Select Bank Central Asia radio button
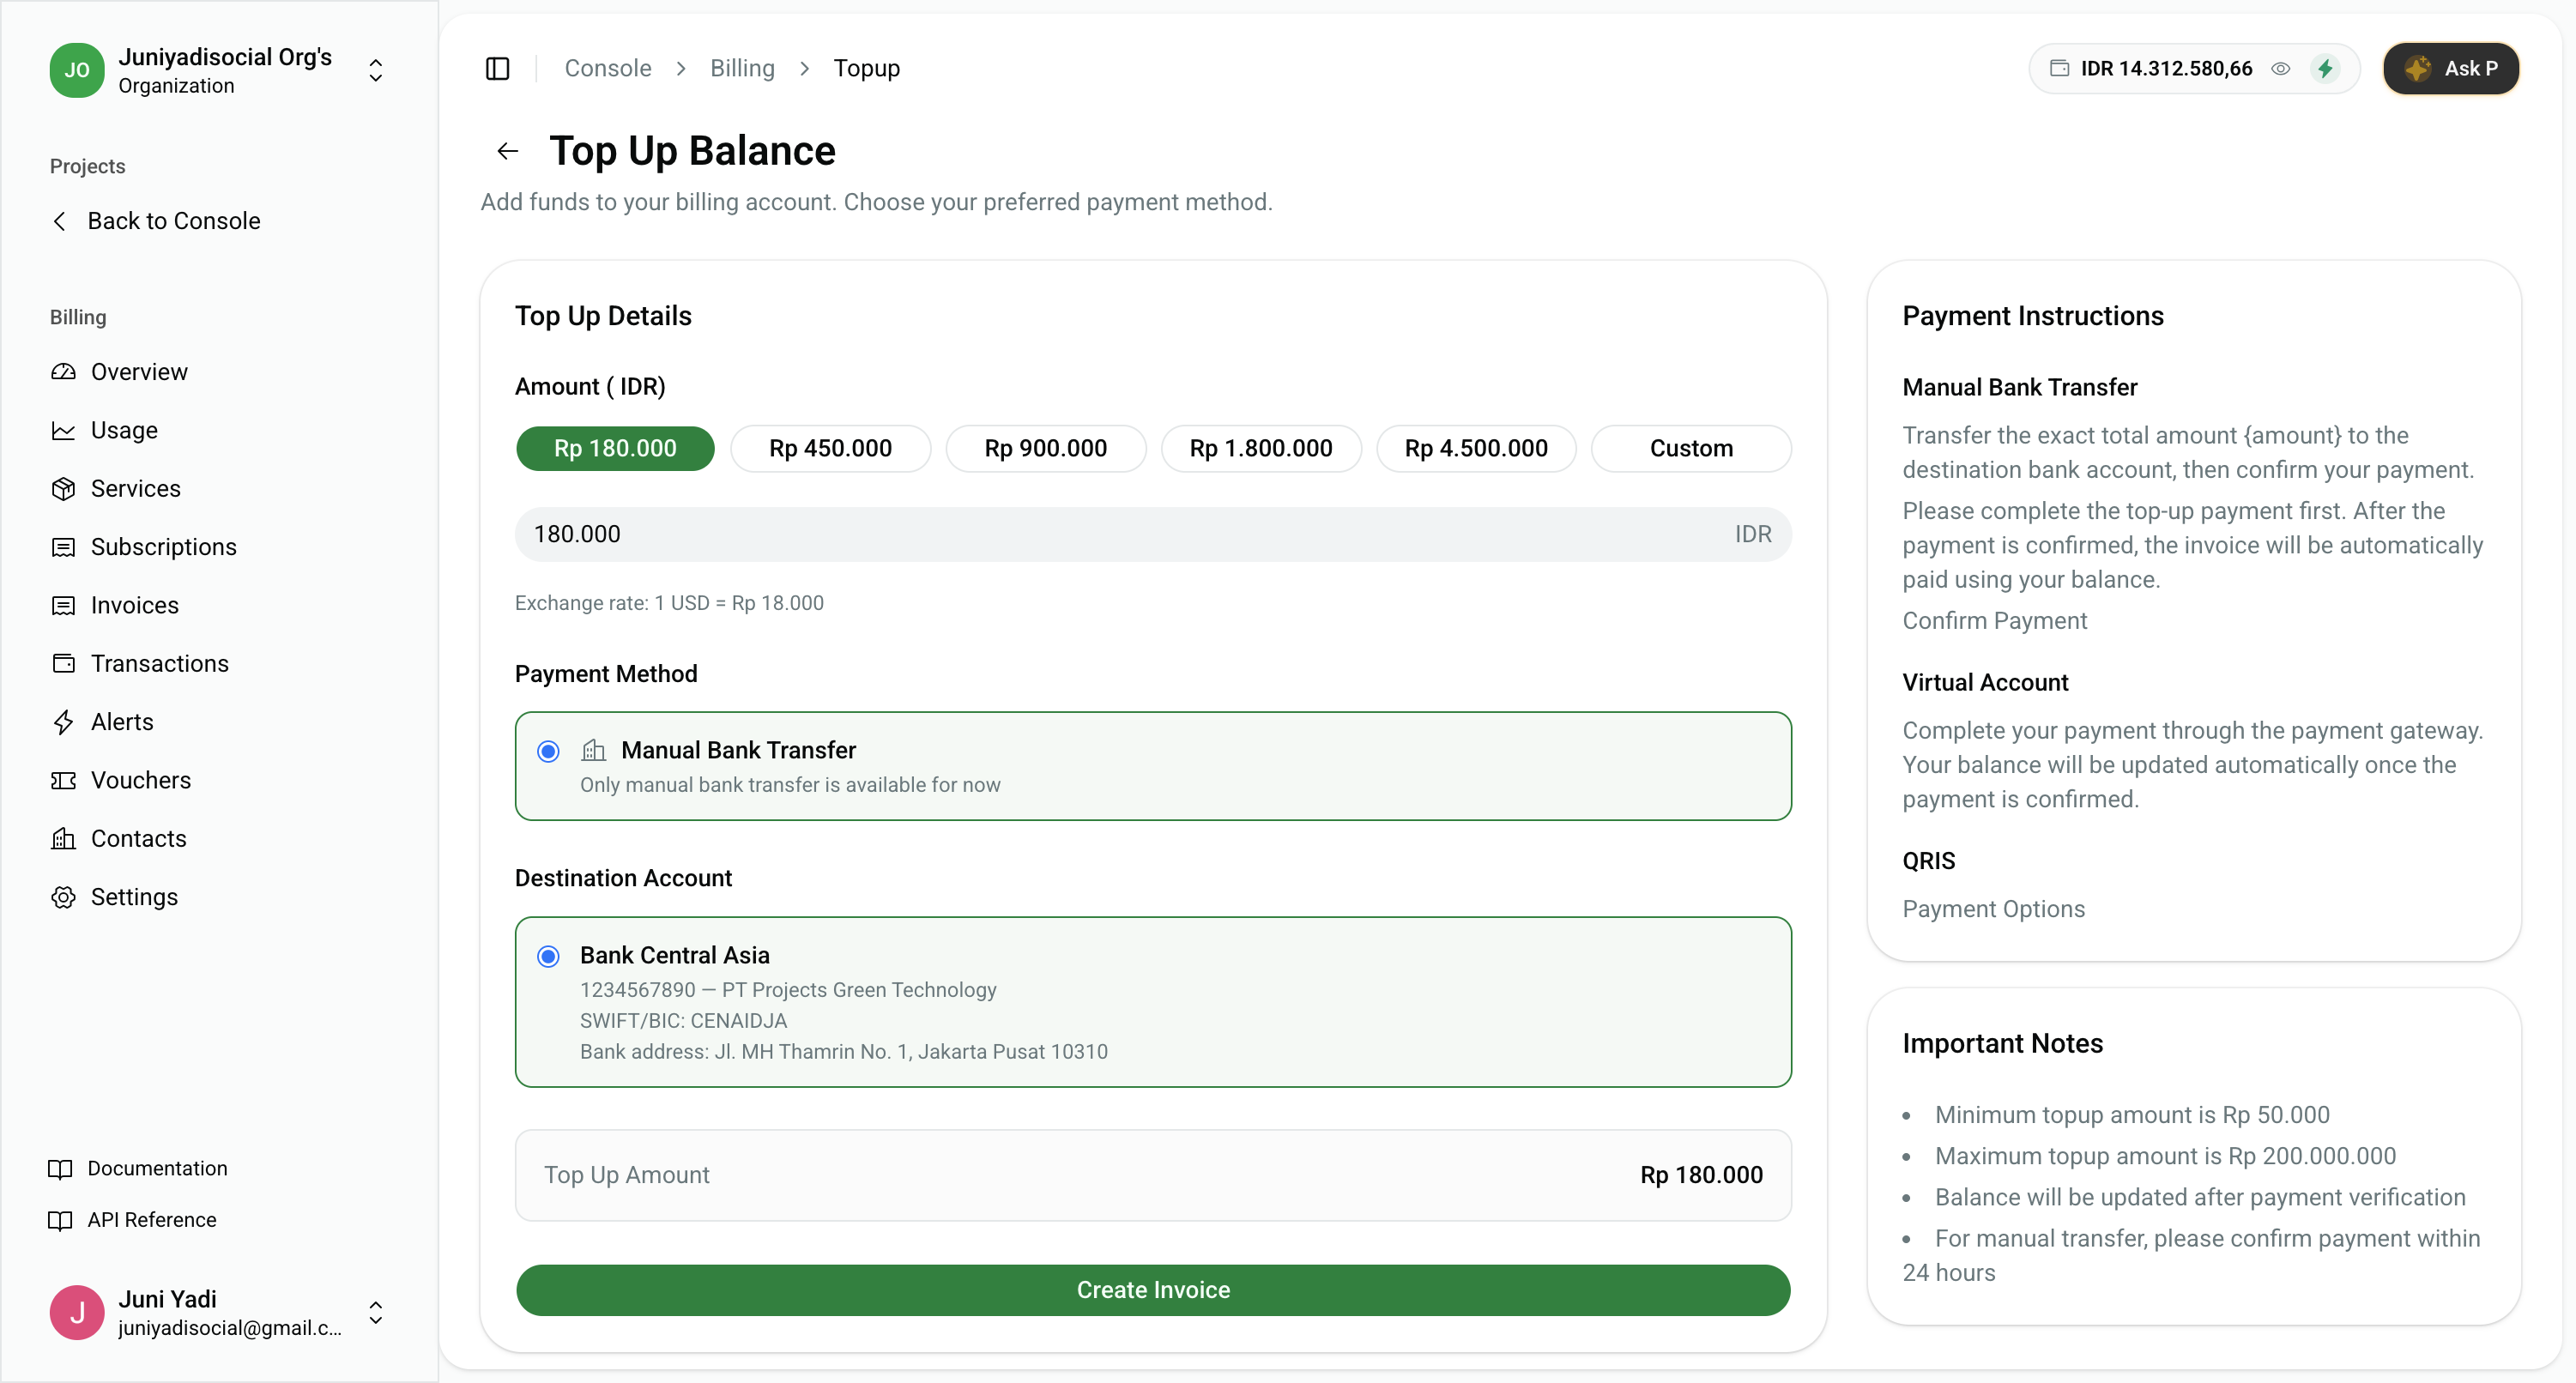 pos(548,956)
